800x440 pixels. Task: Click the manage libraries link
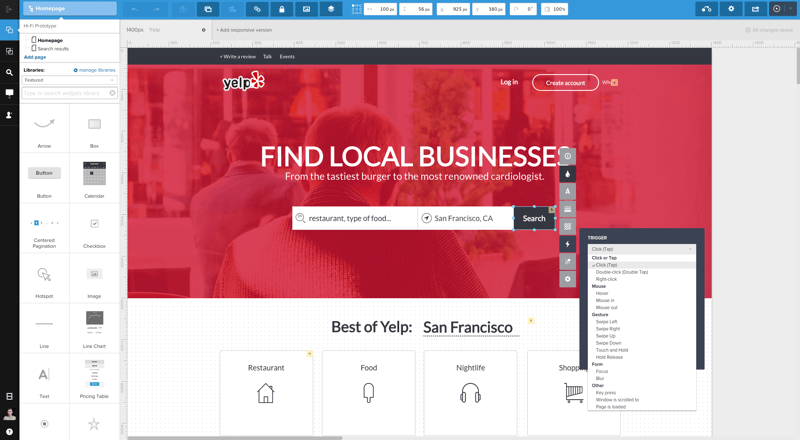(x=95, y=70)
